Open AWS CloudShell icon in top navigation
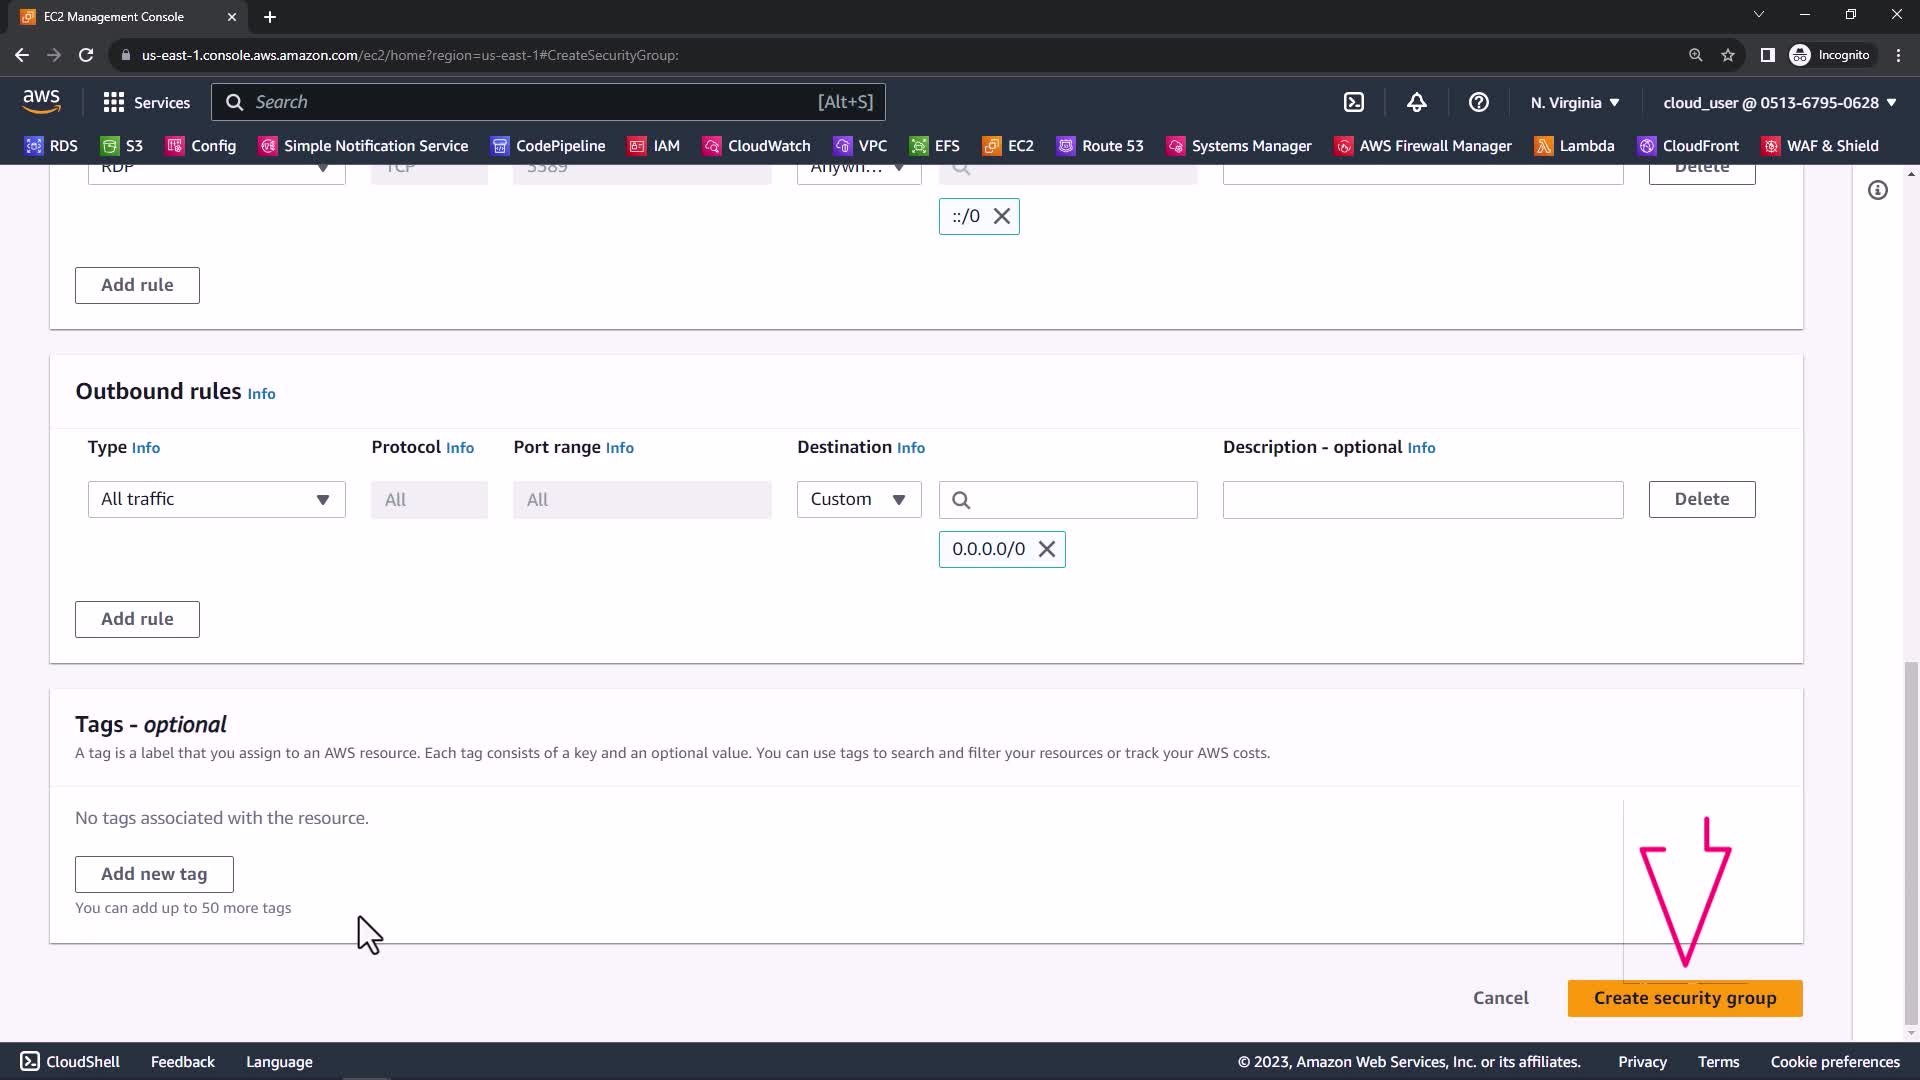 (x=1354, y=102)
